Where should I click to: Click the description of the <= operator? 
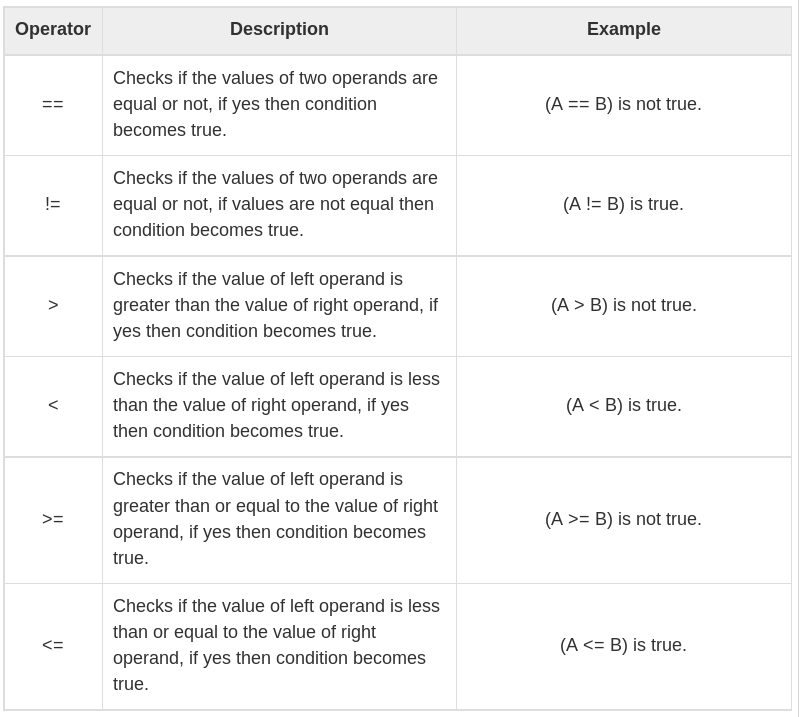click(275, 645)
